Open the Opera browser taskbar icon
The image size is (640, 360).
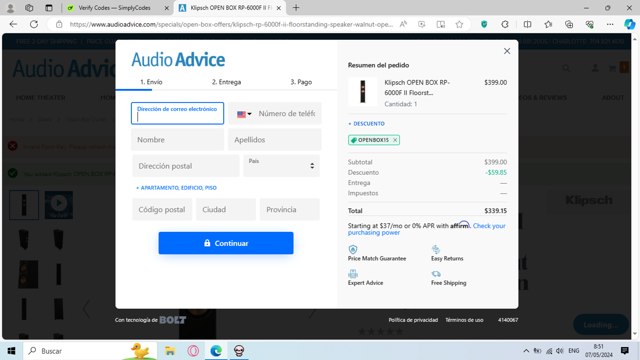click(193, 351)
